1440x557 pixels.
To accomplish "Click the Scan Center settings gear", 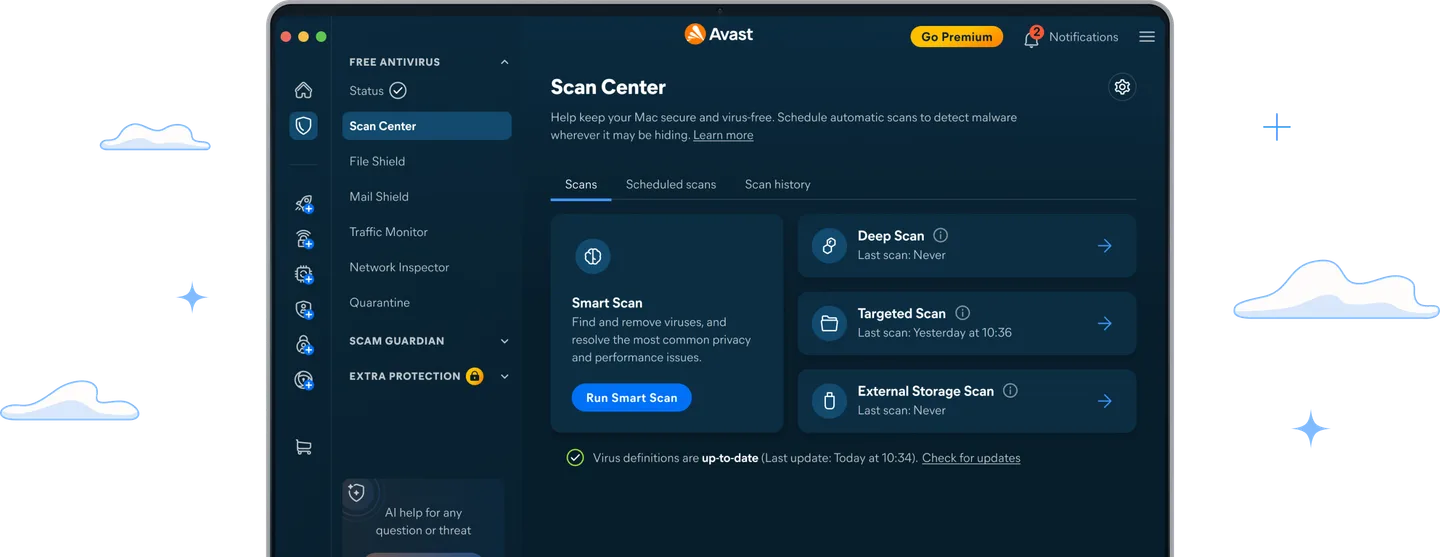I will click(x=1122, y=87).
